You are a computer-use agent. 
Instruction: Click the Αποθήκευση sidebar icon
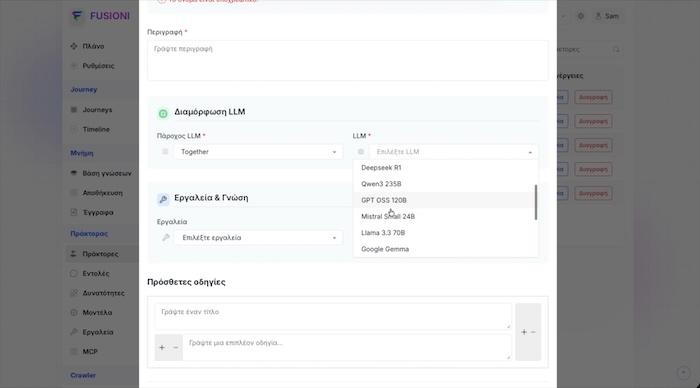(x=74, y=192)
